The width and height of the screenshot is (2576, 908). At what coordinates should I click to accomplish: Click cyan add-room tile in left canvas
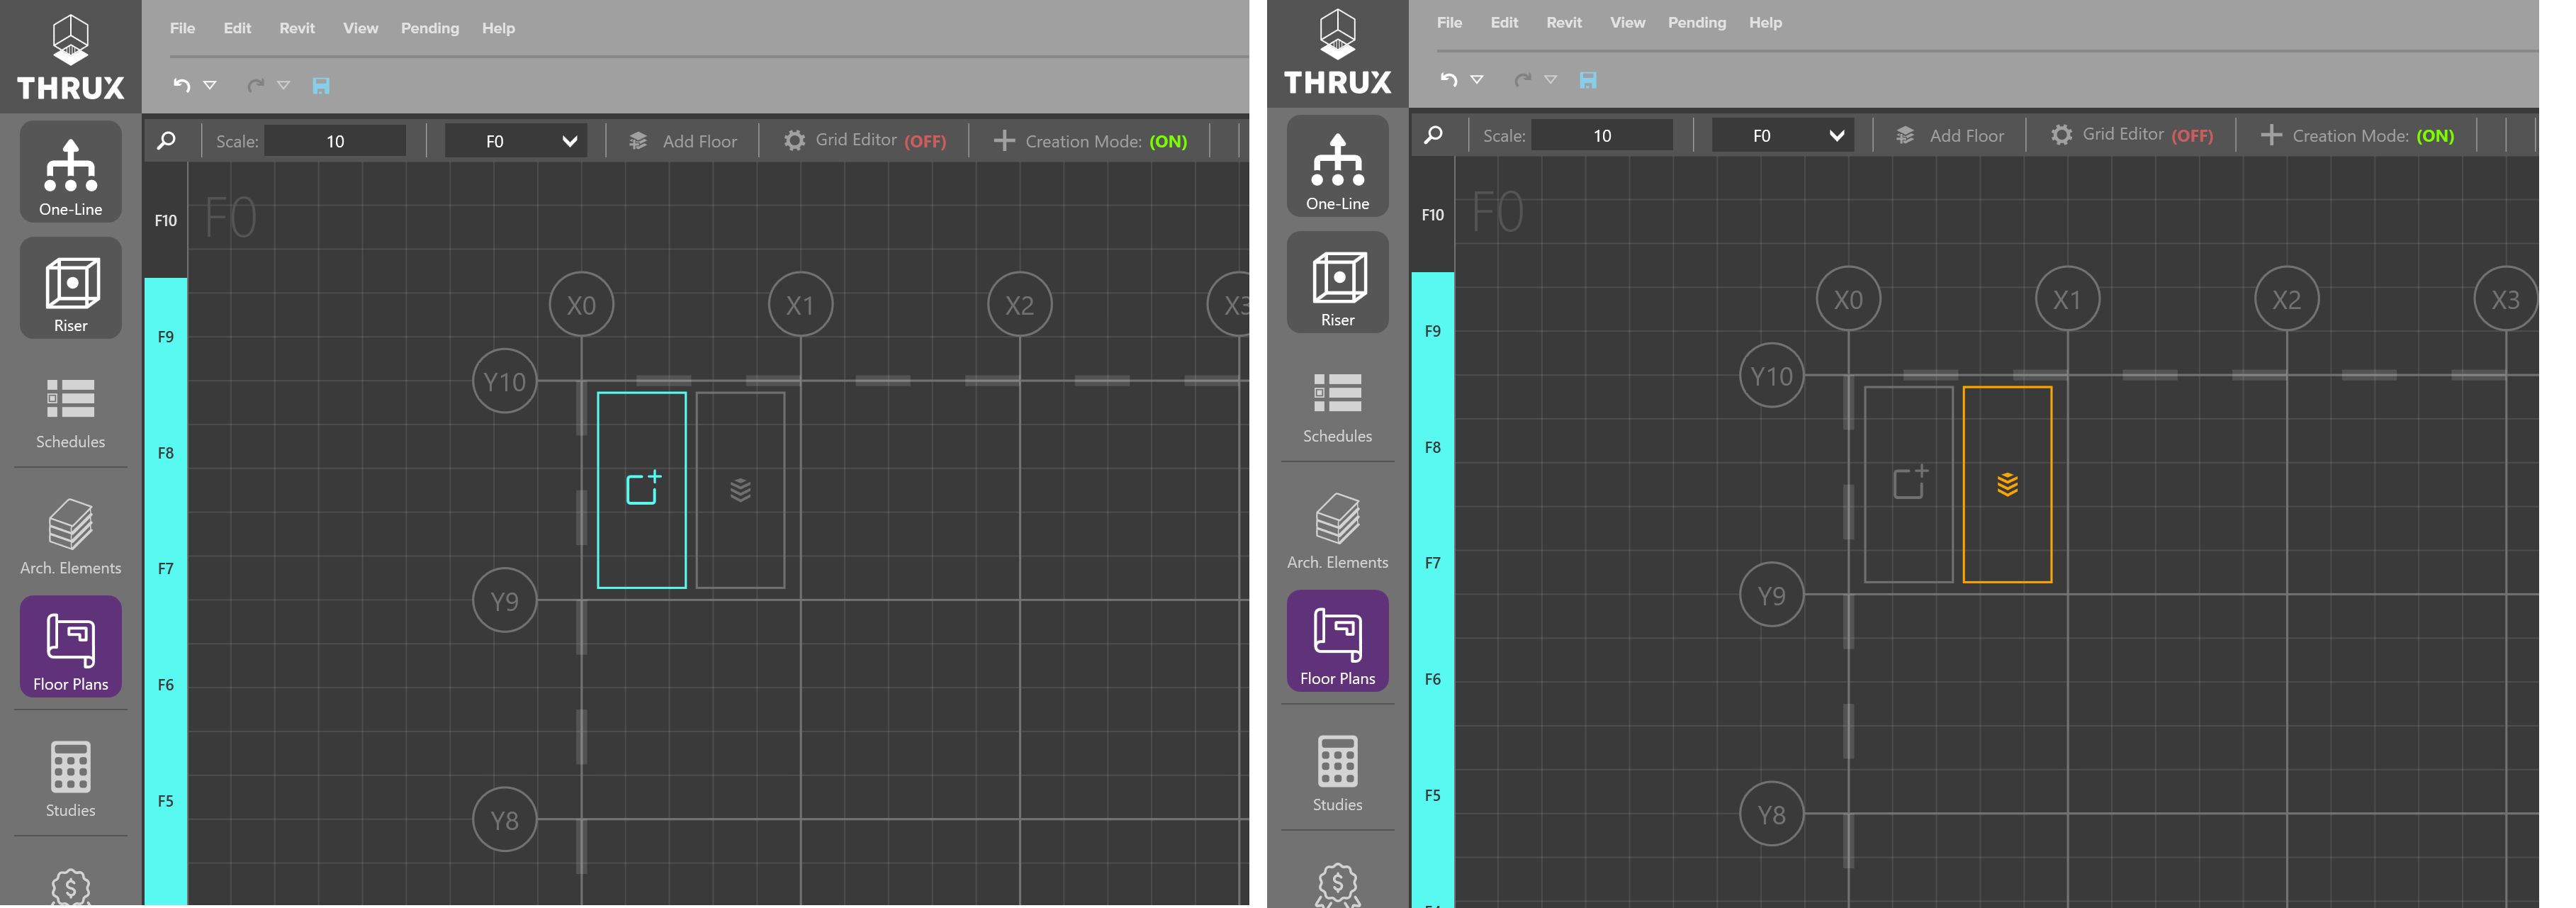[642, 490]
